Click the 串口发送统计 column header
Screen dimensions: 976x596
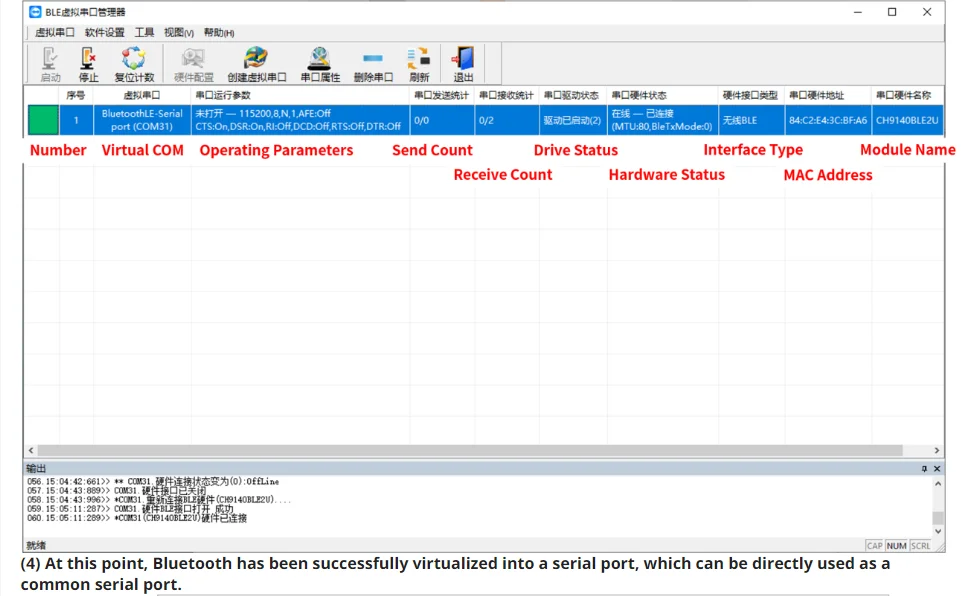442,95
